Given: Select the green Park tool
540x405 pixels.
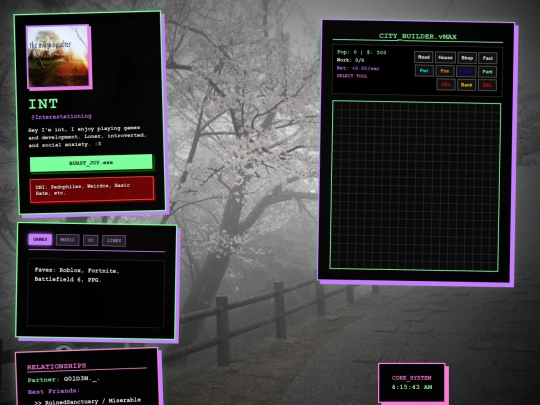Looking at the screenshot, I should pos(487,72).
